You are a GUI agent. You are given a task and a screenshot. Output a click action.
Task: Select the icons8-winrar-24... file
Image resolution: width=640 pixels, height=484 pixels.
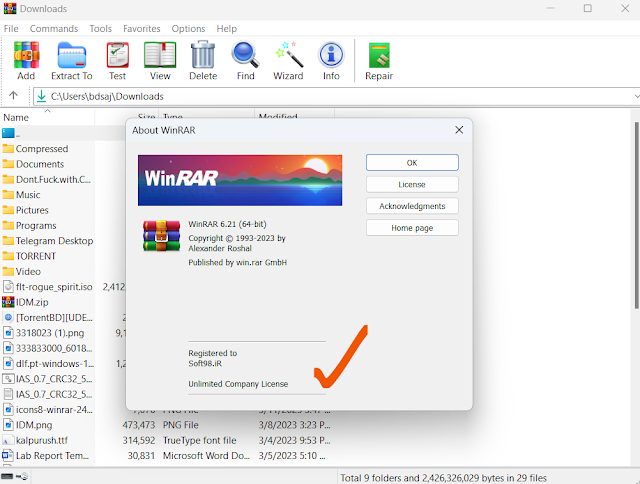48,409
